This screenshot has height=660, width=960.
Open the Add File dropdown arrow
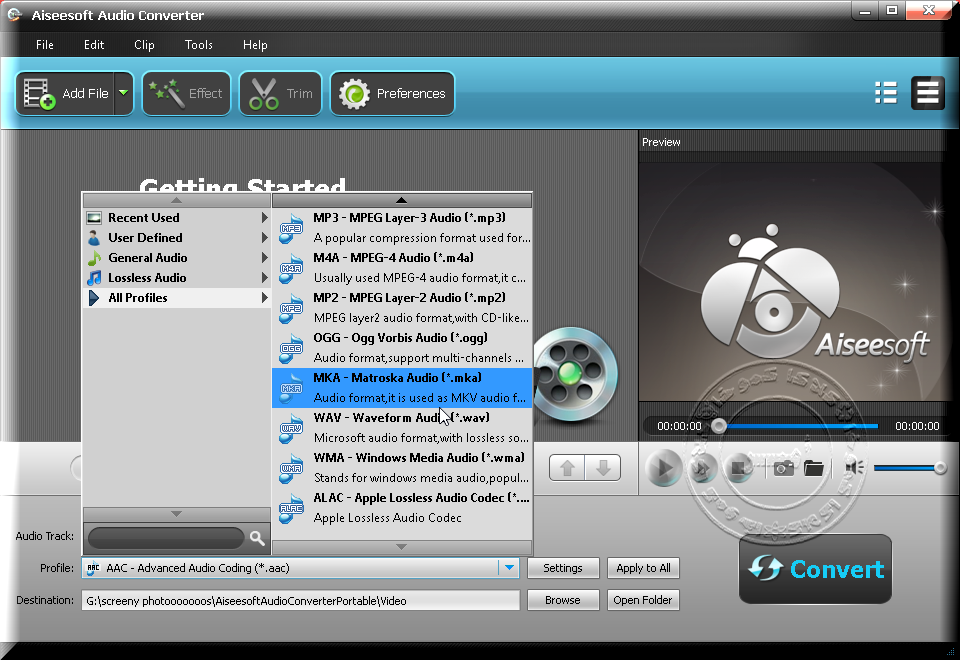click(x=124, y=93)
